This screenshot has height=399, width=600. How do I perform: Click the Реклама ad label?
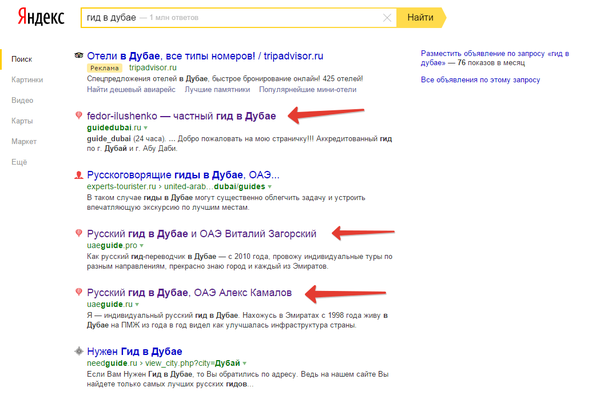tap(104, 68)
